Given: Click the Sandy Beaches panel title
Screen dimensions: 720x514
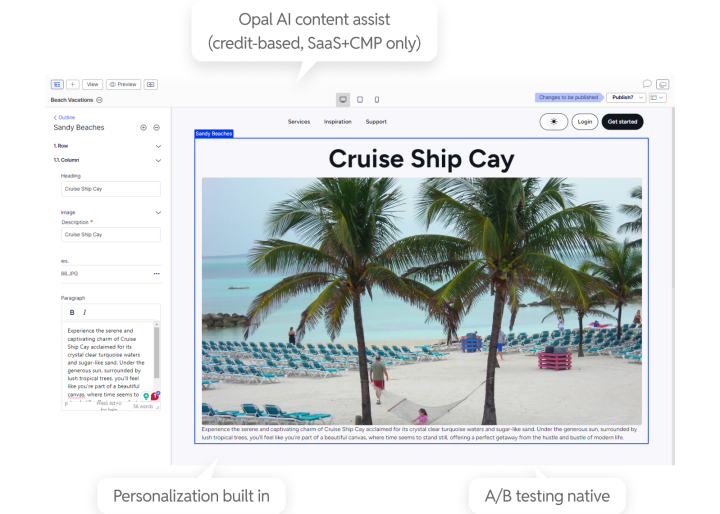Looking at the screenshot, I should [79, 128].
